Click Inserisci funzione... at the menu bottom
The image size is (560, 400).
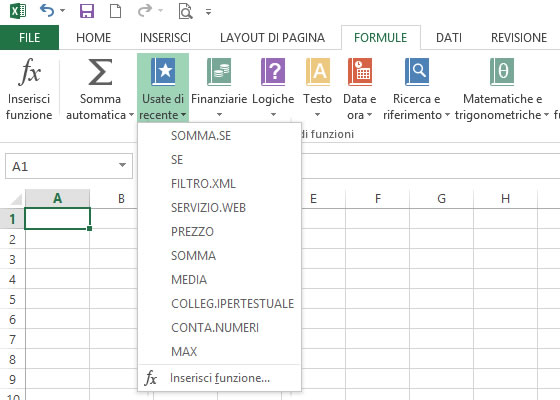[x=219, y=378]
